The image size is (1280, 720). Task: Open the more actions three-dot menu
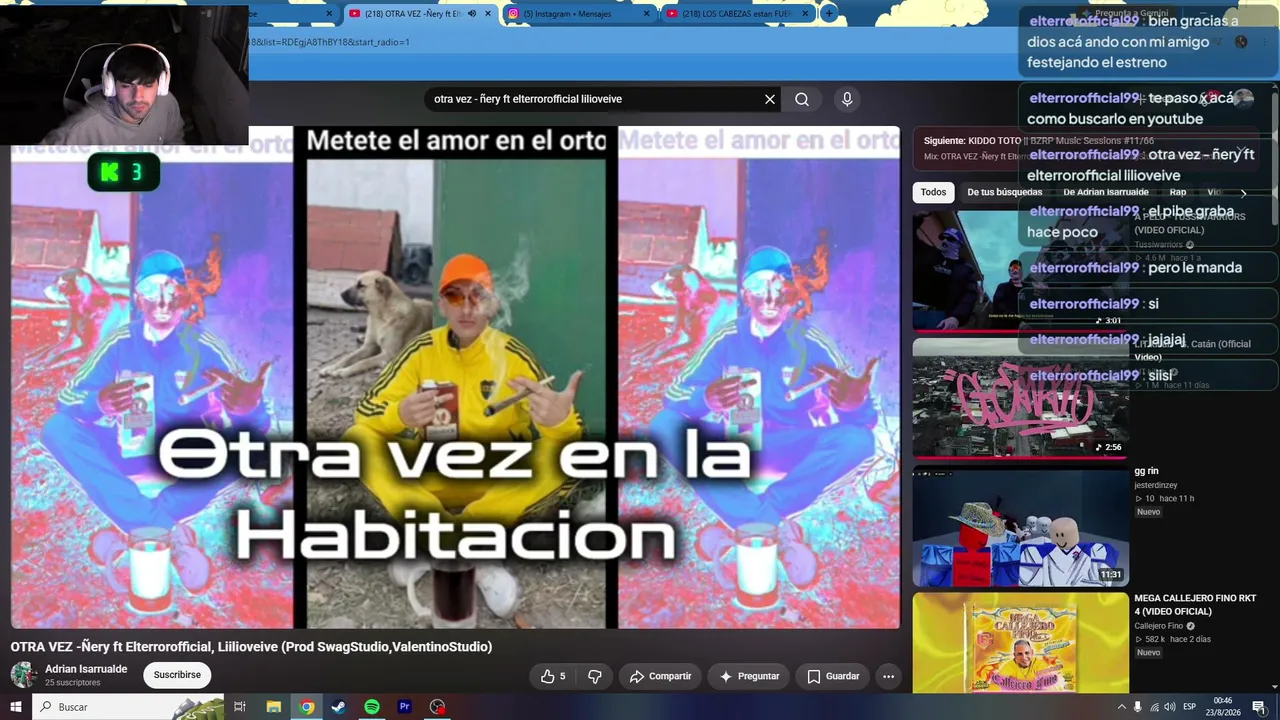(x=888, y=676)
